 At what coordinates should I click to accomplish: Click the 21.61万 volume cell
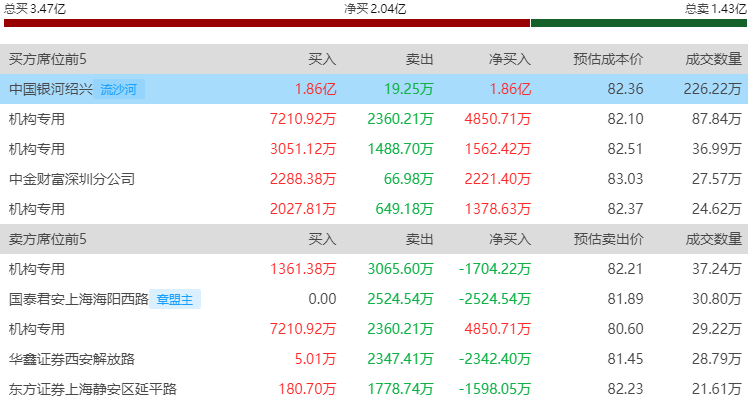(717, 389)
